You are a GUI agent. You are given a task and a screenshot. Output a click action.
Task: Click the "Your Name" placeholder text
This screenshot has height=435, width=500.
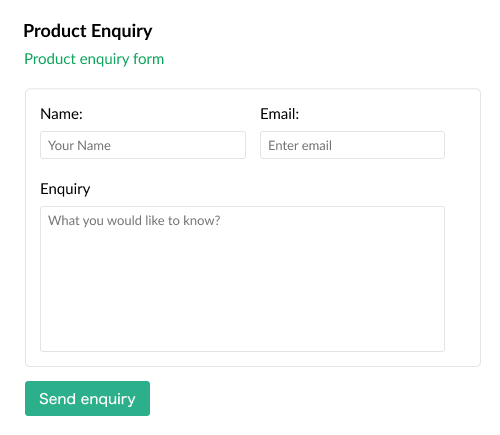(79, 146)
